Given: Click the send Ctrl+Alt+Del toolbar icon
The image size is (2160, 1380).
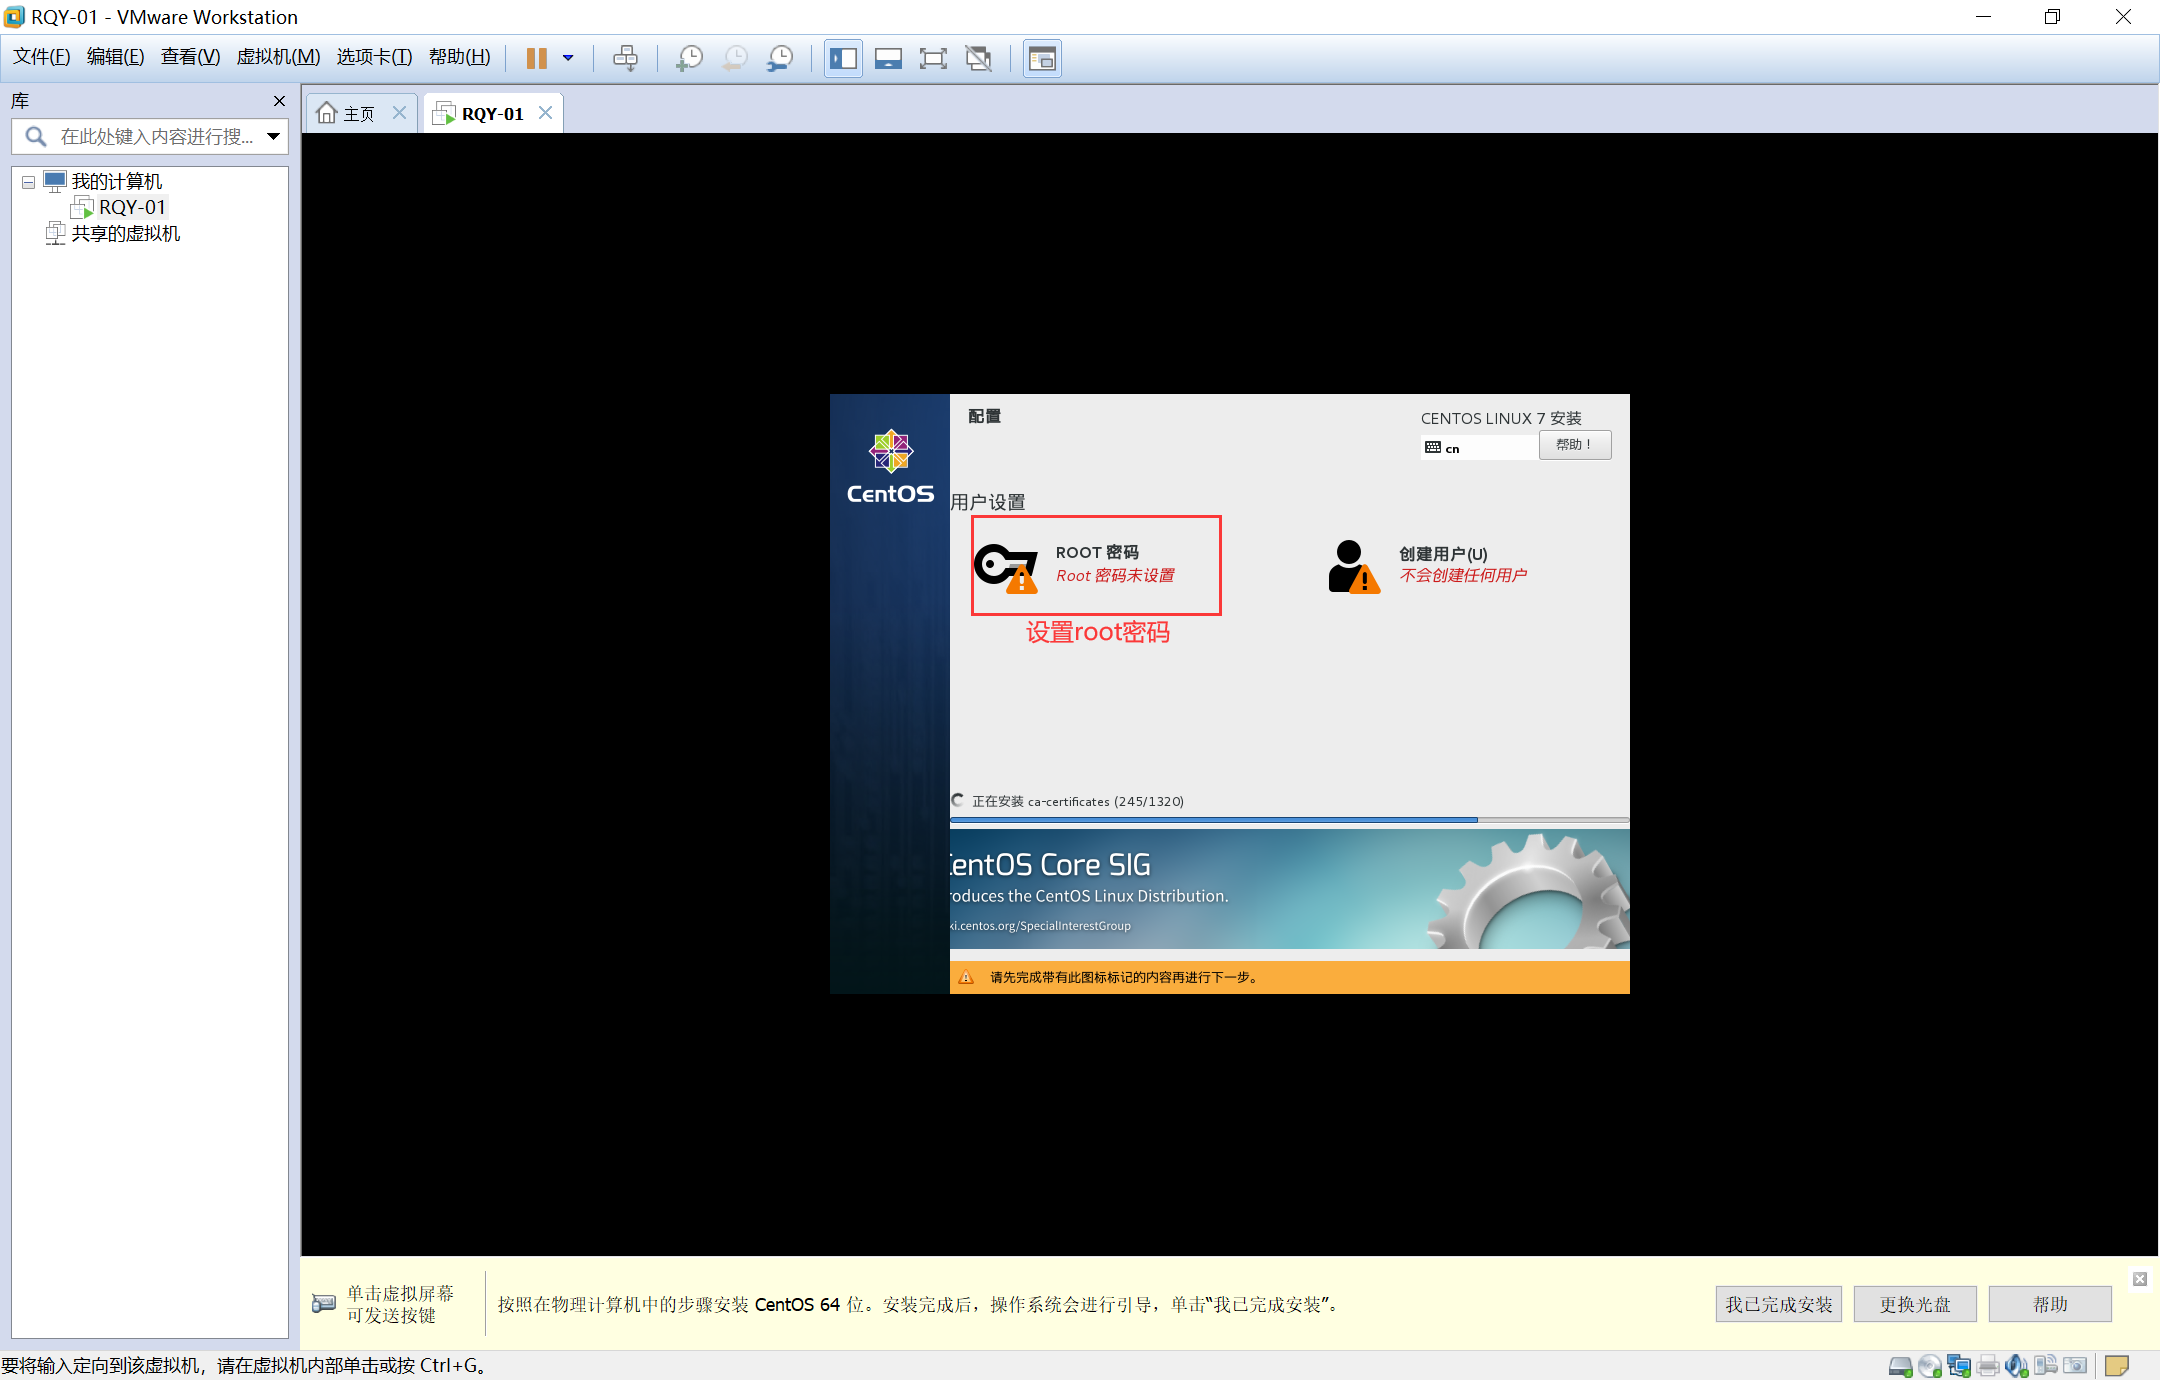Looking at the screenshot, I should point(626,58).
